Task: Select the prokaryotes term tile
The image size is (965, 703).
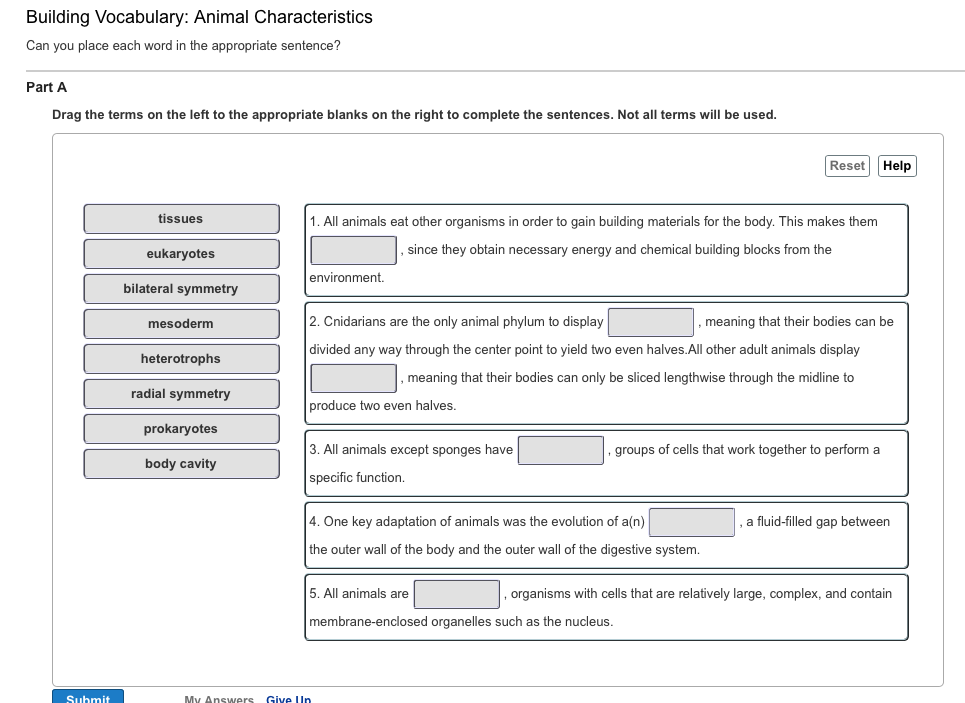Action: tap(181, 428)
